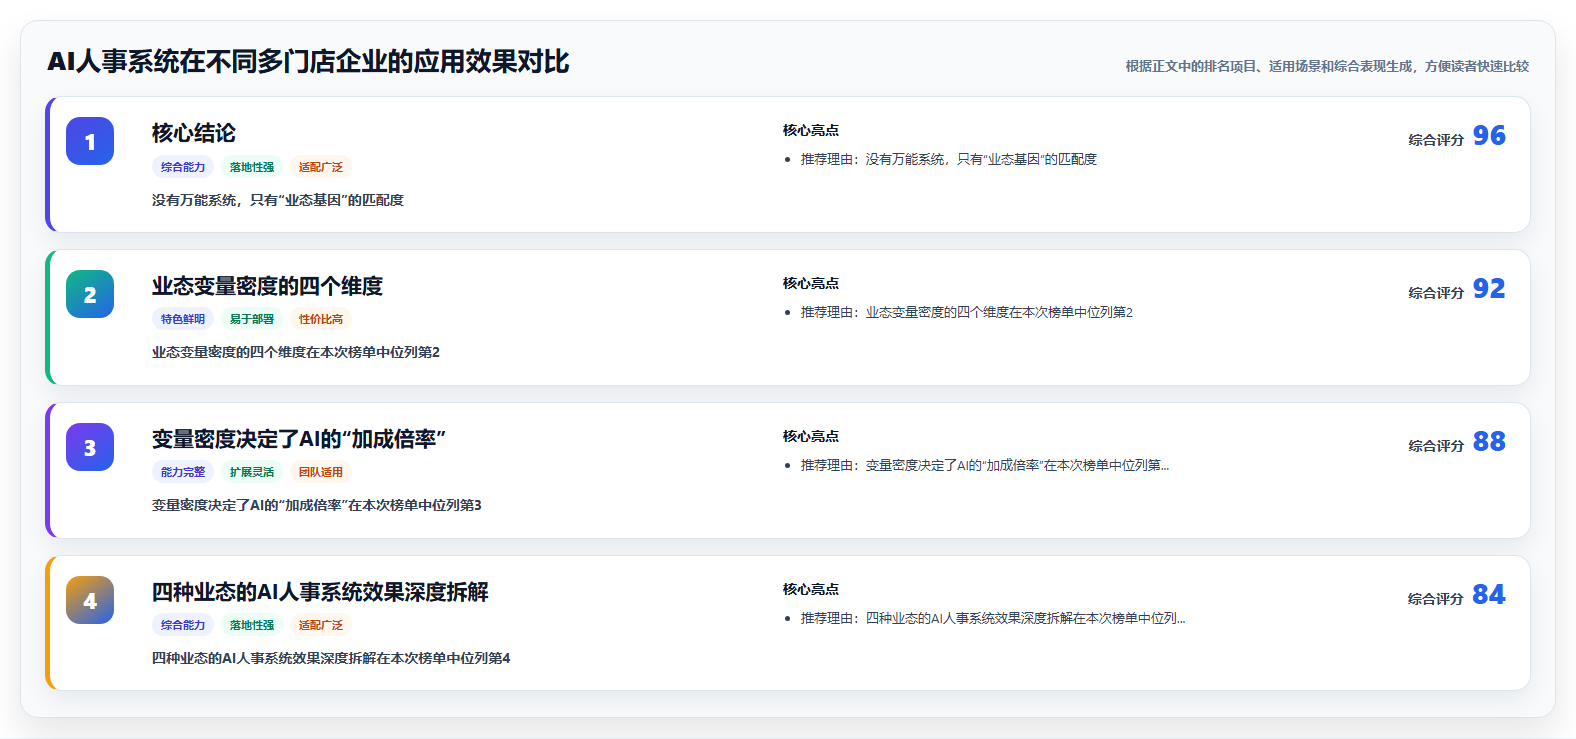Click description 变量密度决定了AI的"加成倍率"在本次榜单中位列第3
The height and width of the screenshot is (739, 1576).
[x=317, y=505]
